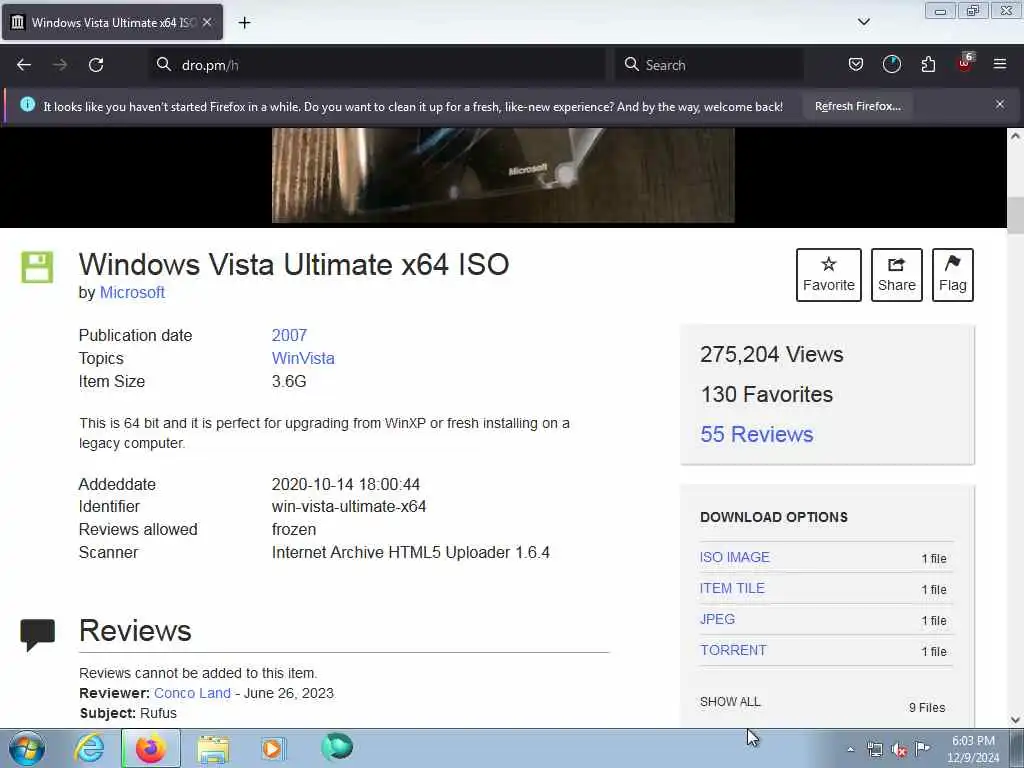The width and height of the screenshot is (1024, 768).
Task: Click the item preview image thumbnail
Action: click(x=503, y=175)
